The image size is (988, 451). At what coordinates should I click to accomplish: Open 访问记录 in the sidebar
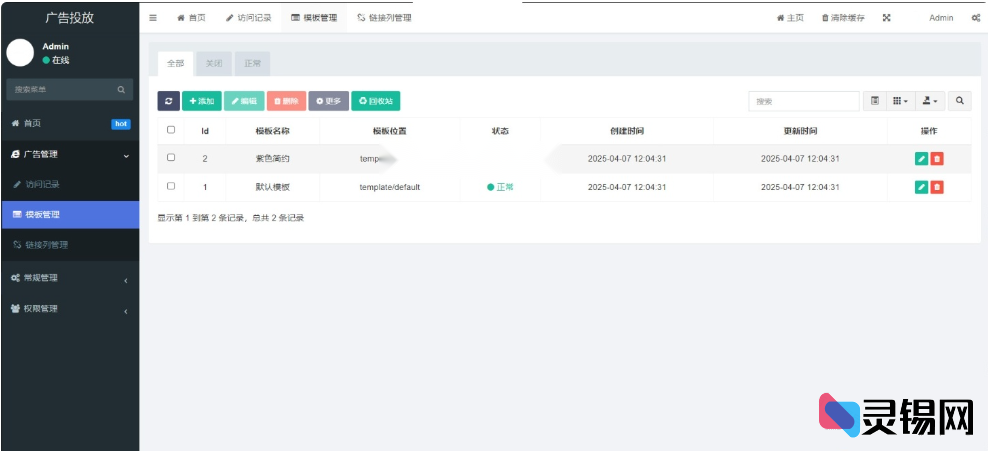click(x=69, y=185)
